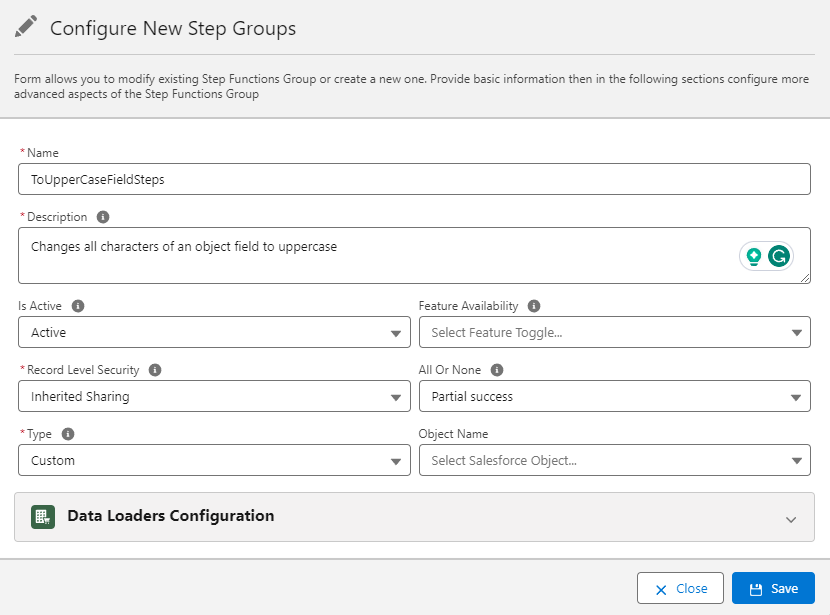Click the Record Level Security info icon
This screenshot has width=830, height=615.
[155, 370]
